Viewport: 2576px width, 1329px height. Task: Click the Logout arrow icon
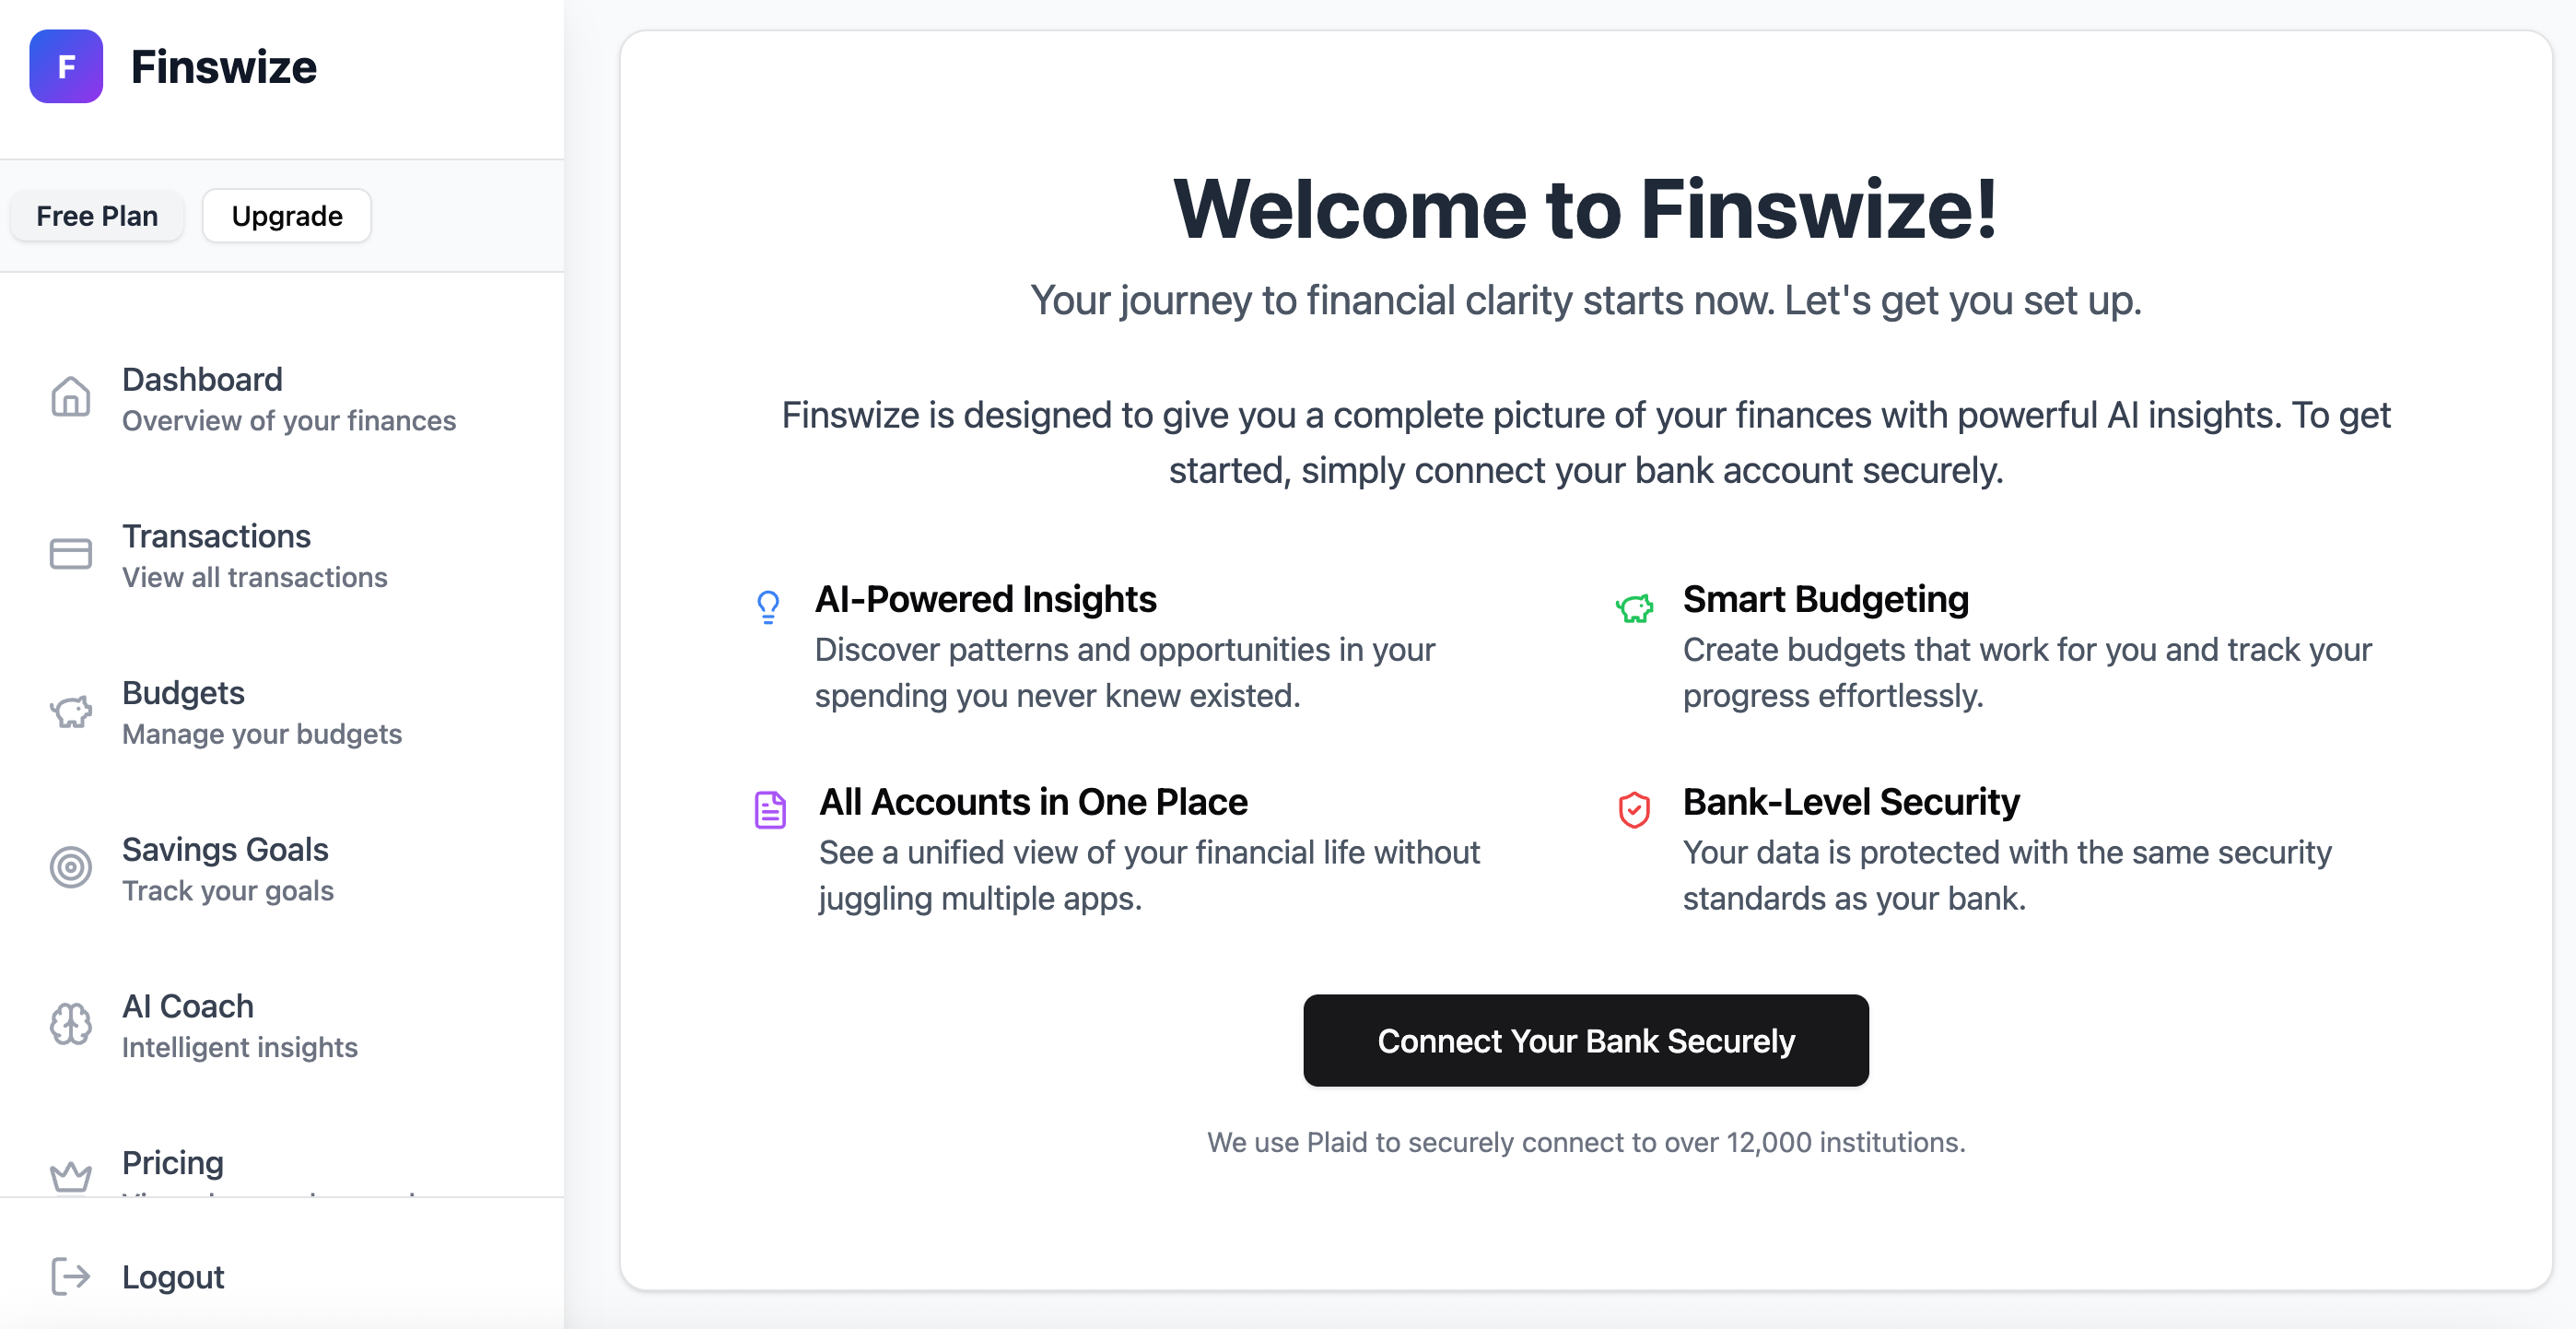[71, 1277]
